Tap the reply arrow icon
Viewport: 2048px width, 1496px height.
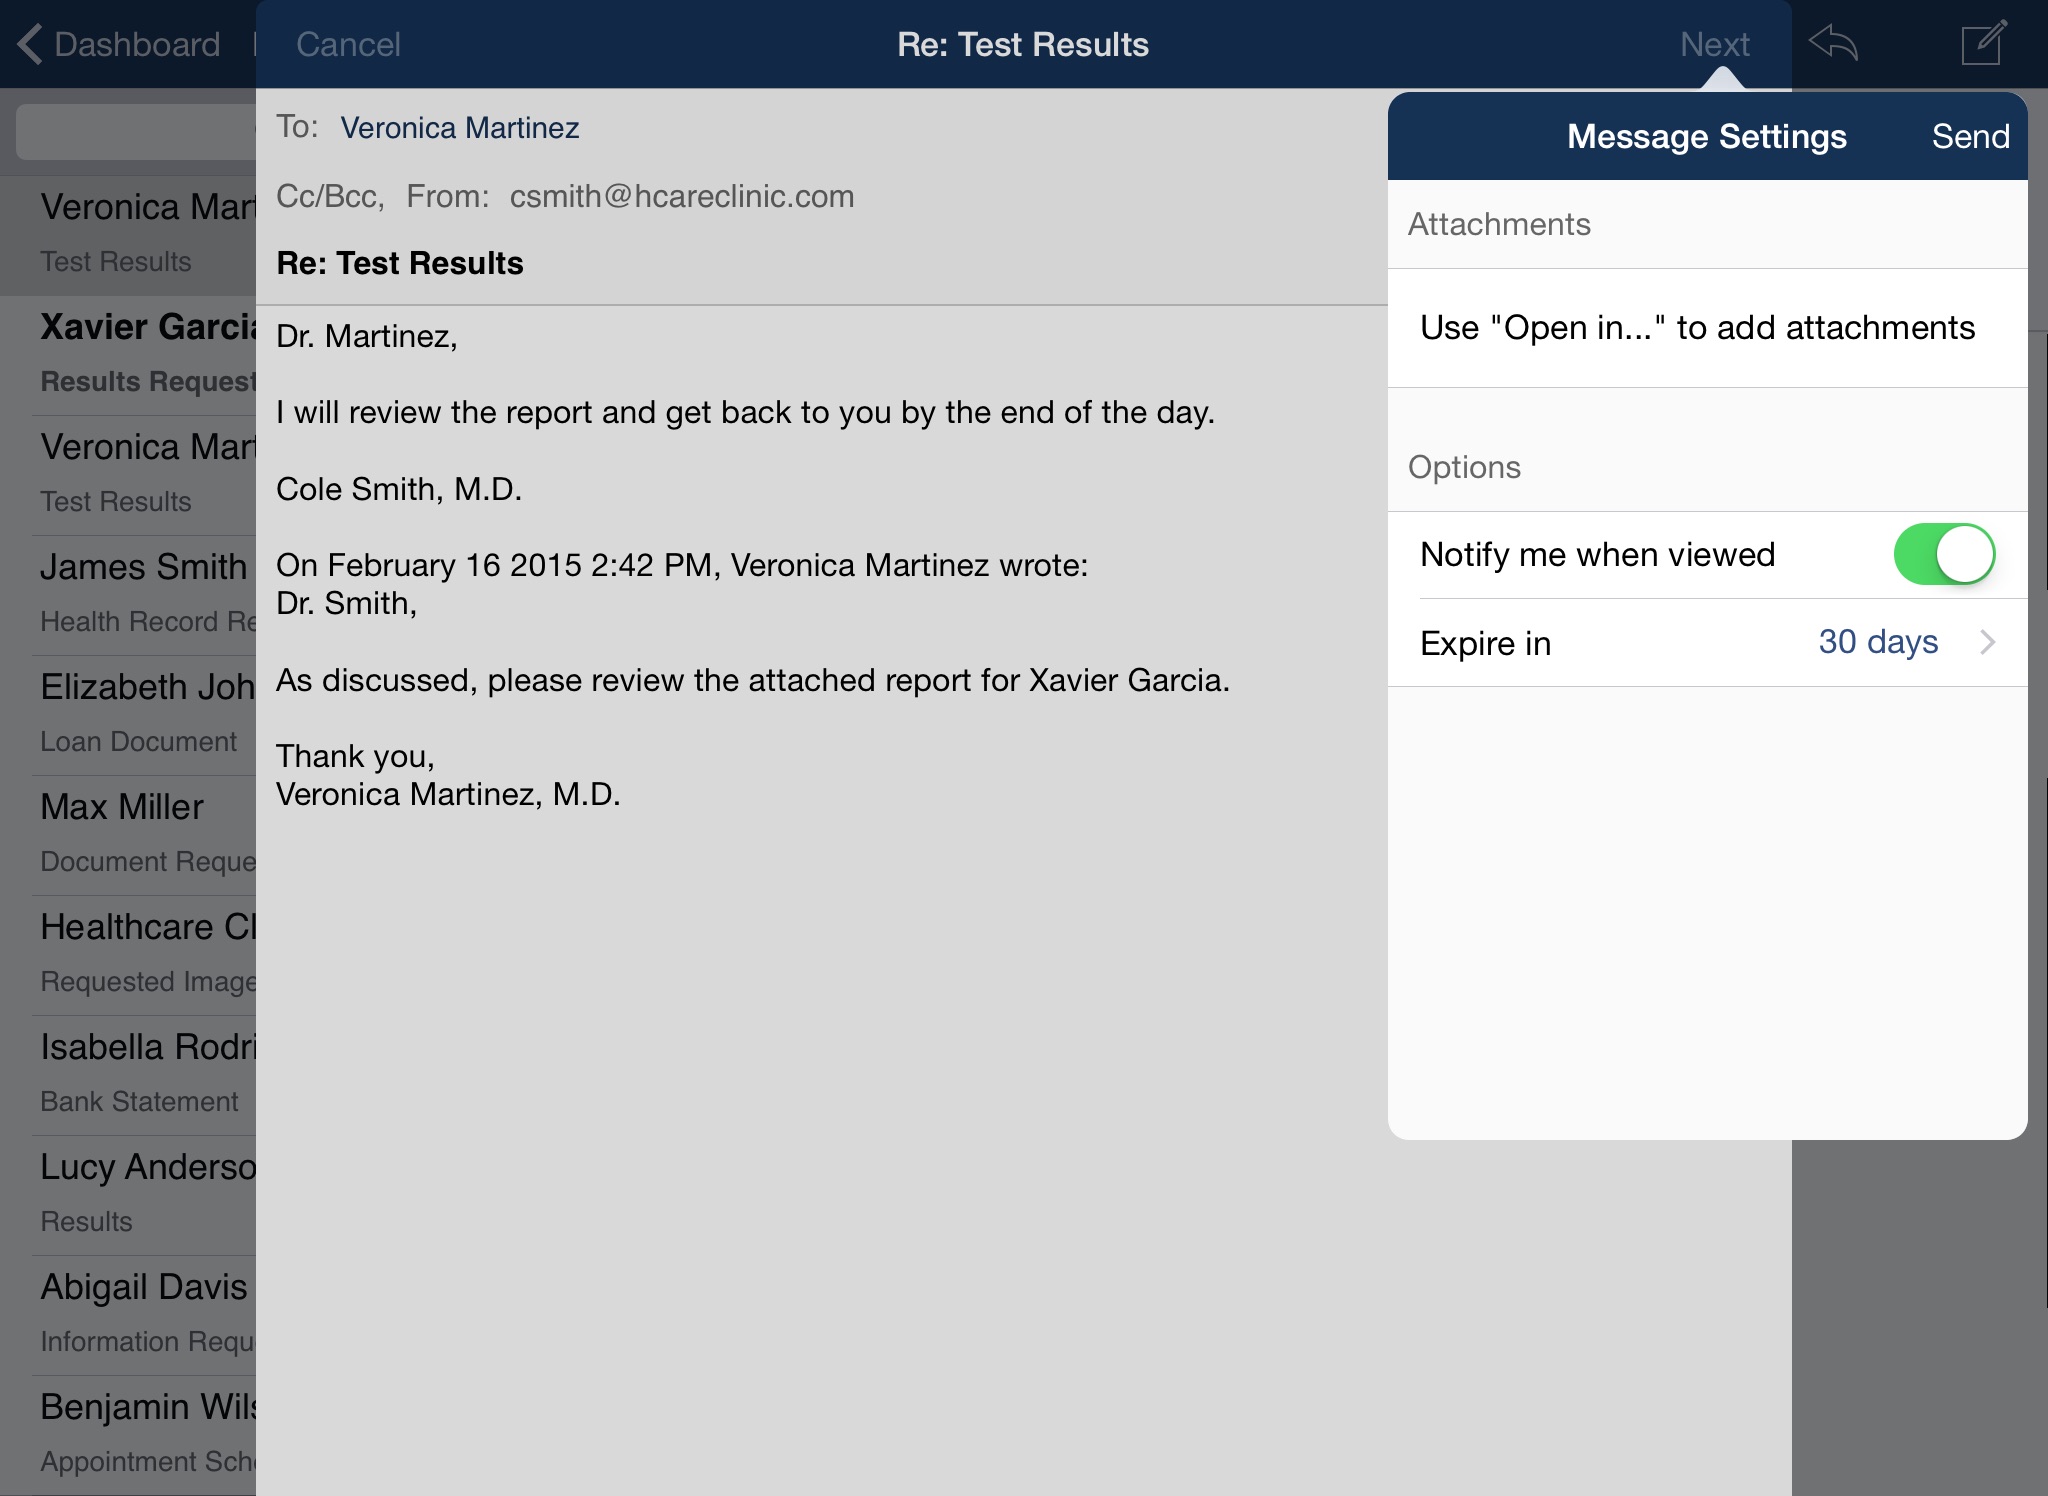click(x=1833, y=44)
